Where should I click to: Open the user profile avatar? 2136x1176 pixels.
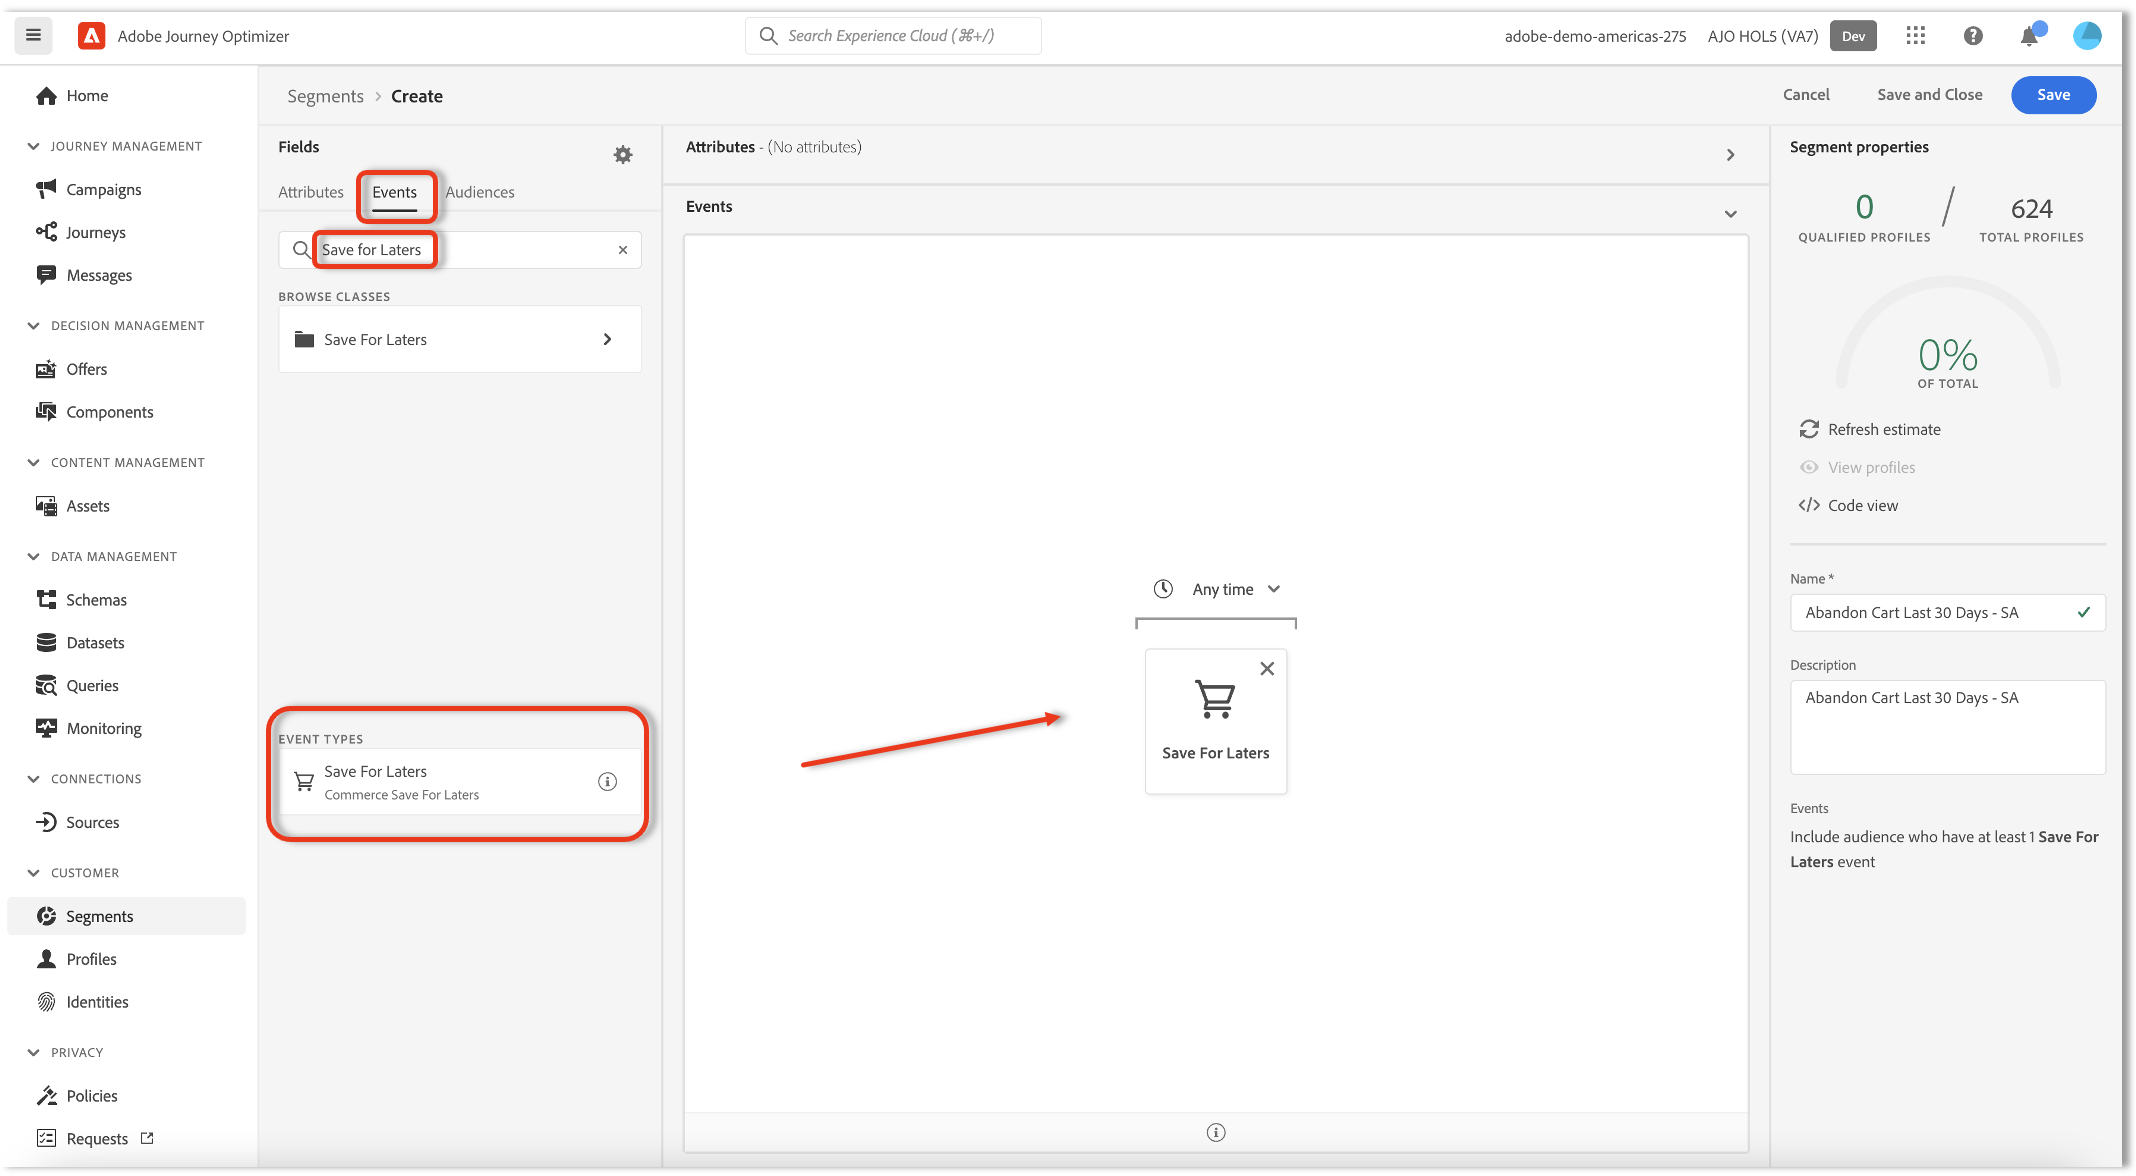2087,36
